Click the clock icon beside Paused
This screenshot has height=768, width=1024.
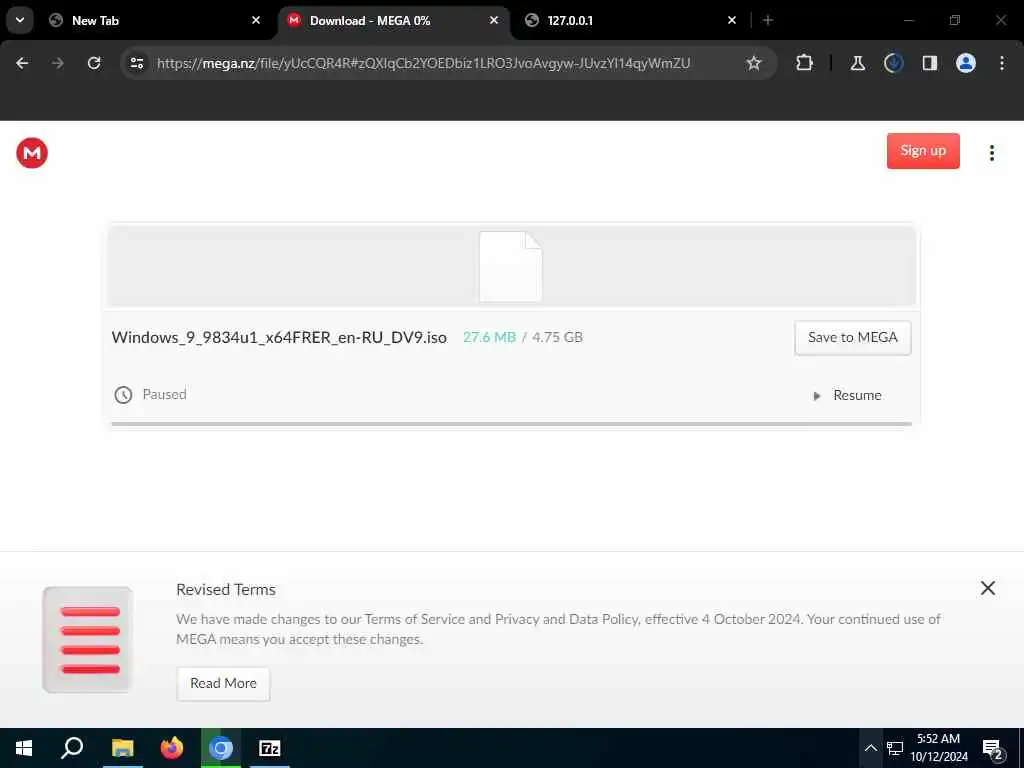123,394
